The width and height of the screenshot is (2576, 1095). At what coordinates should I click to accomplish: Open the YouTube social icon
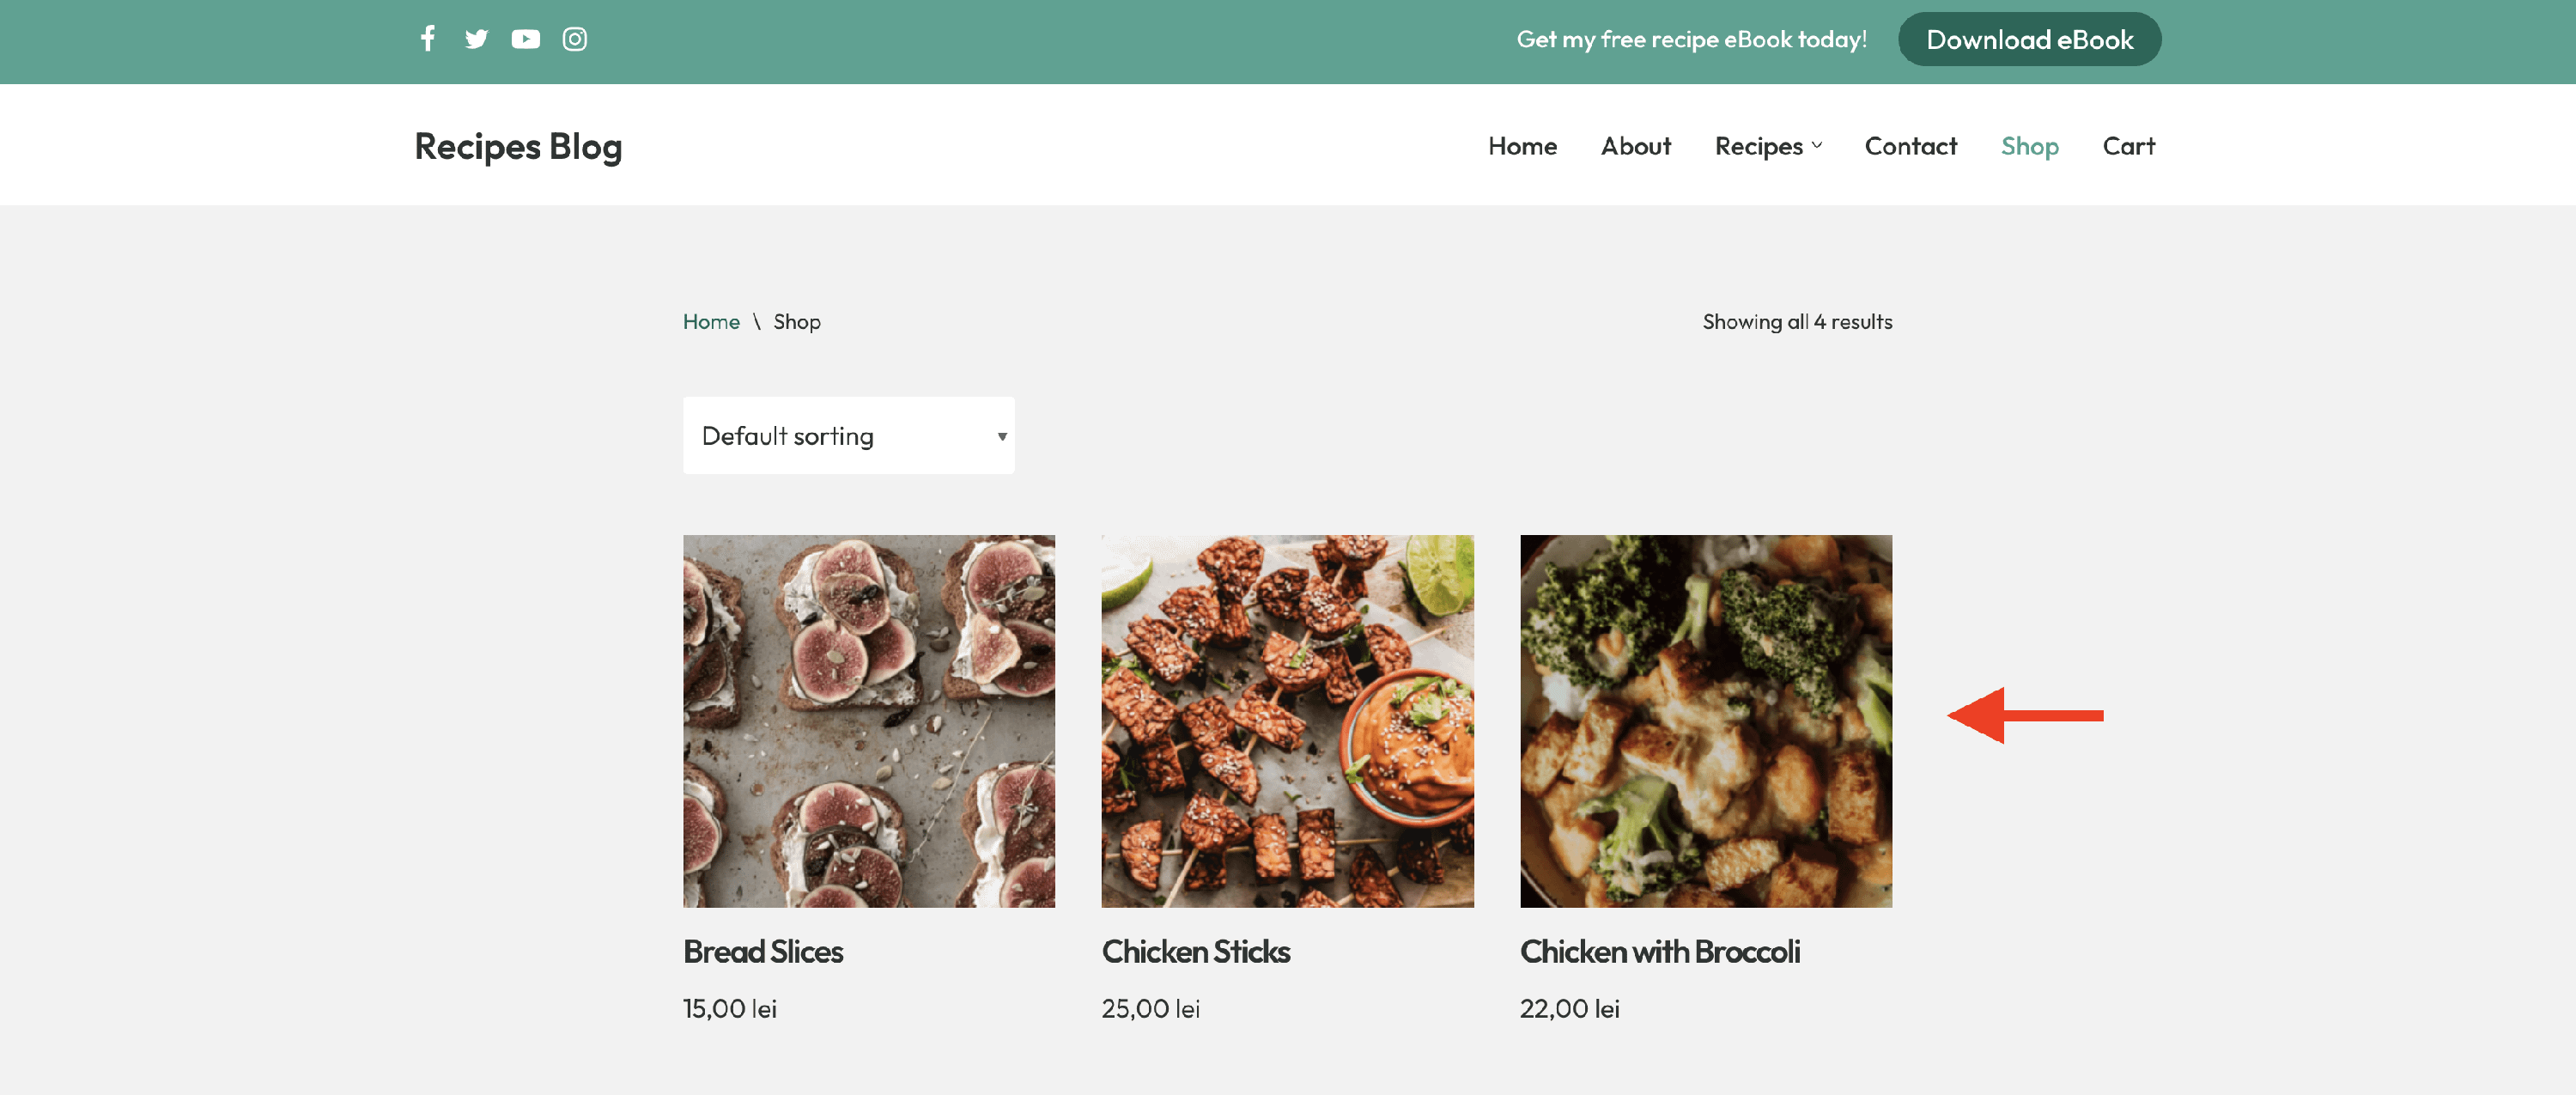click(525, 39)
